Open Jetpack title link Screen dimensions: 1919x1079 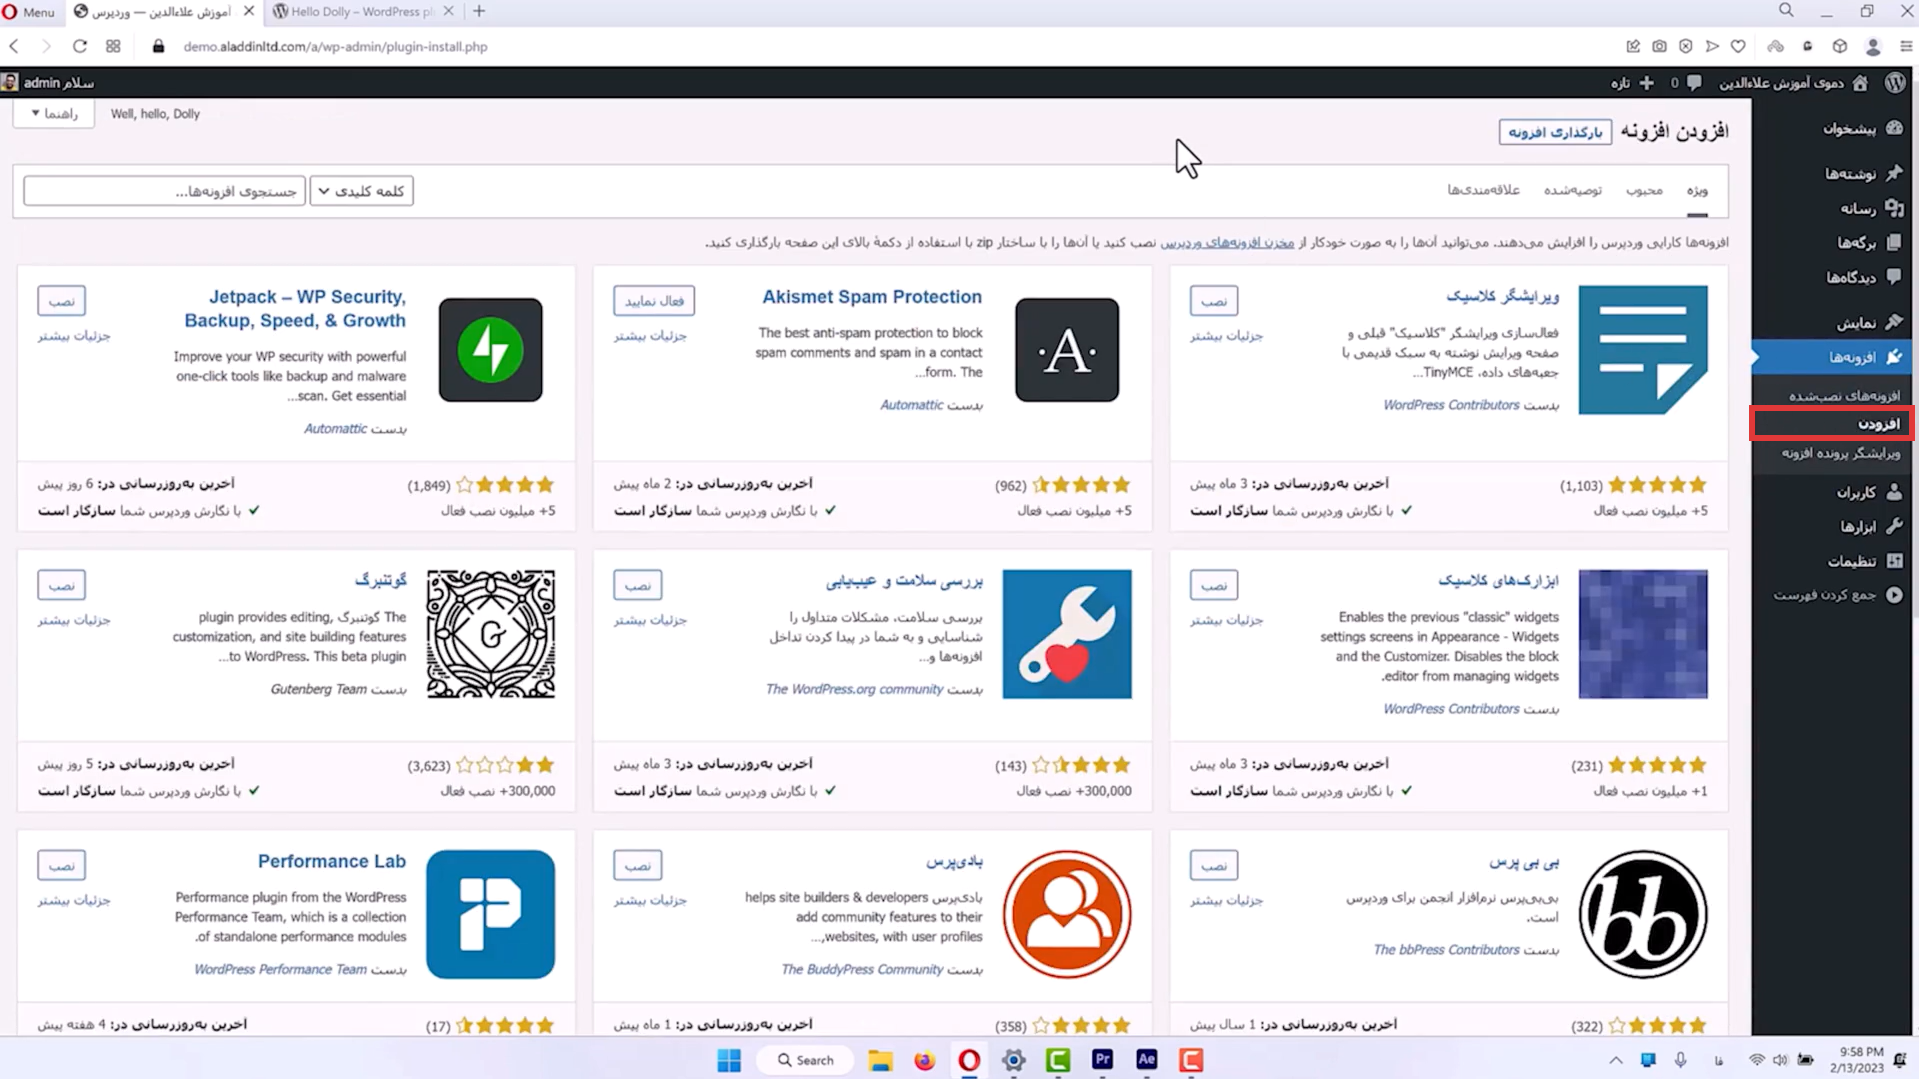pos(295,309)
